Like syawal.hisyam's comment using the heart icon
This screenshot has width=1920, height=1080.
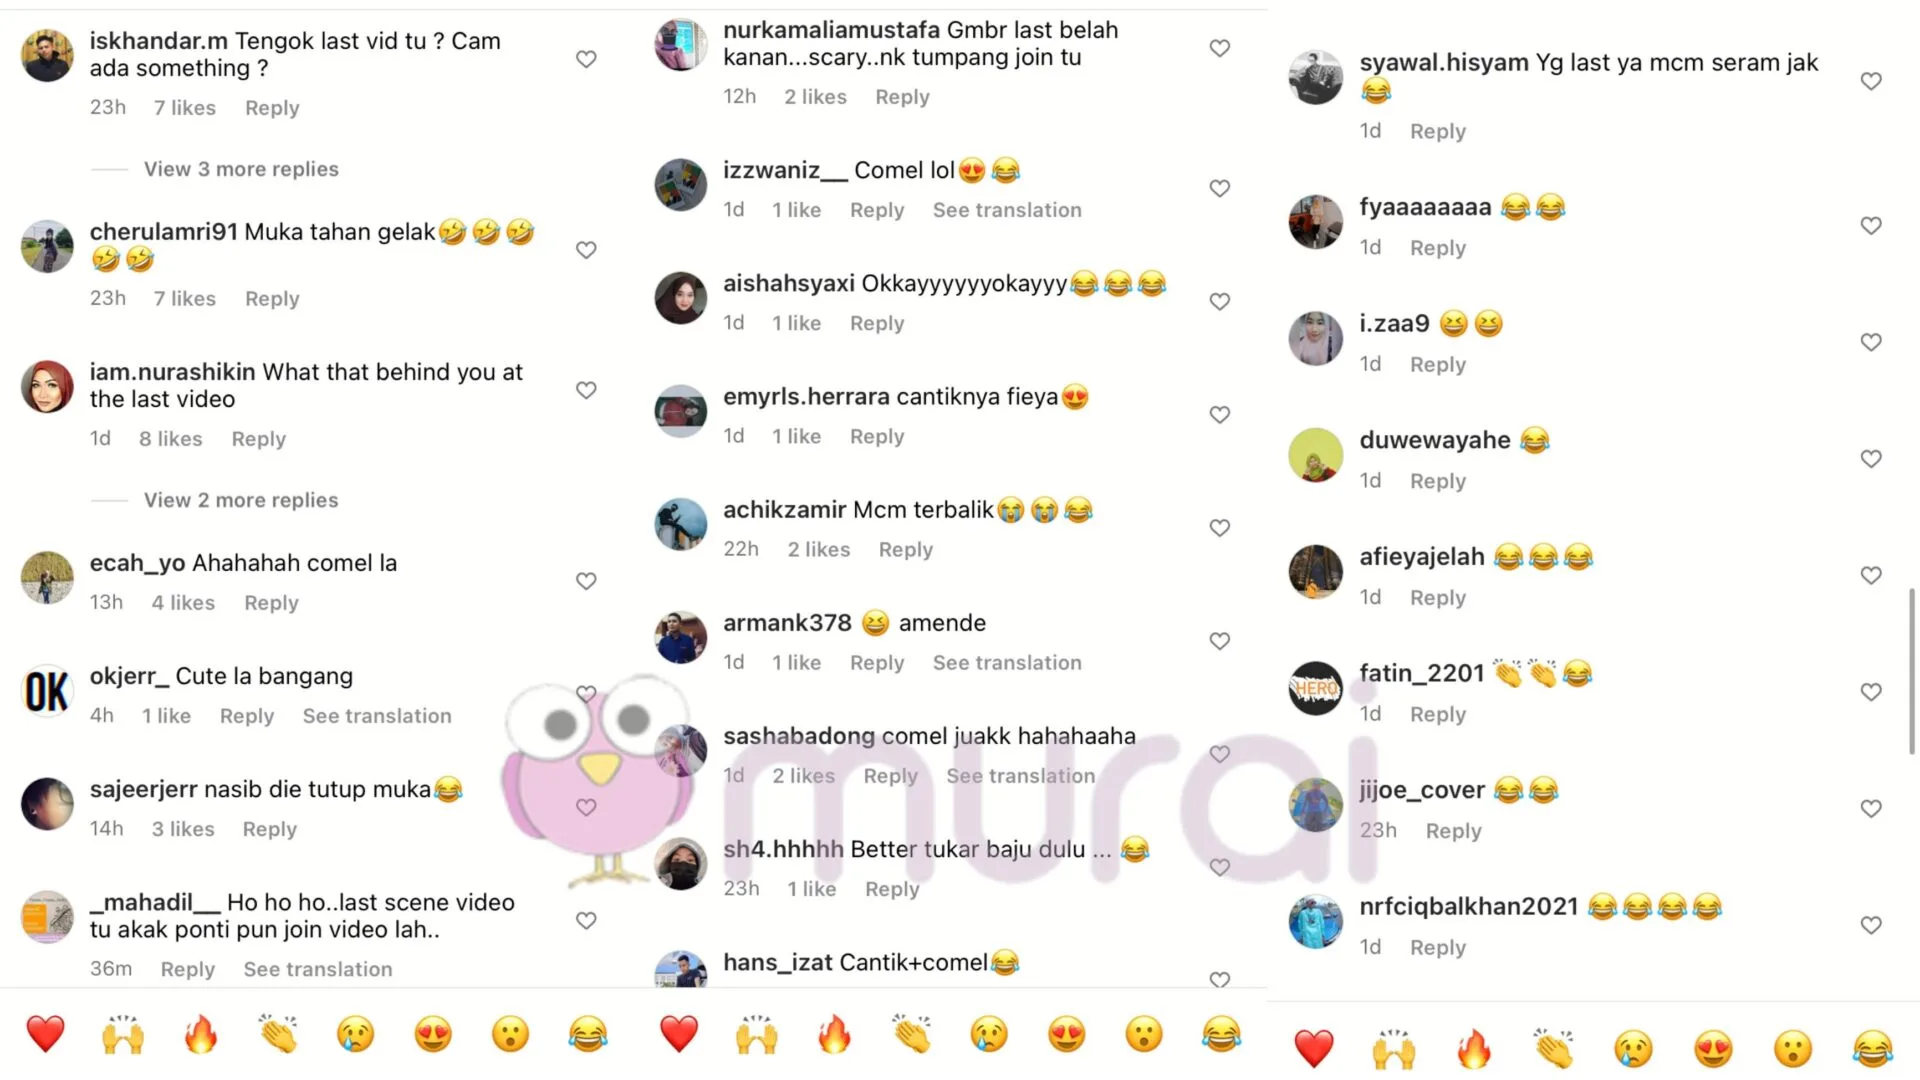coord(1871,81)
